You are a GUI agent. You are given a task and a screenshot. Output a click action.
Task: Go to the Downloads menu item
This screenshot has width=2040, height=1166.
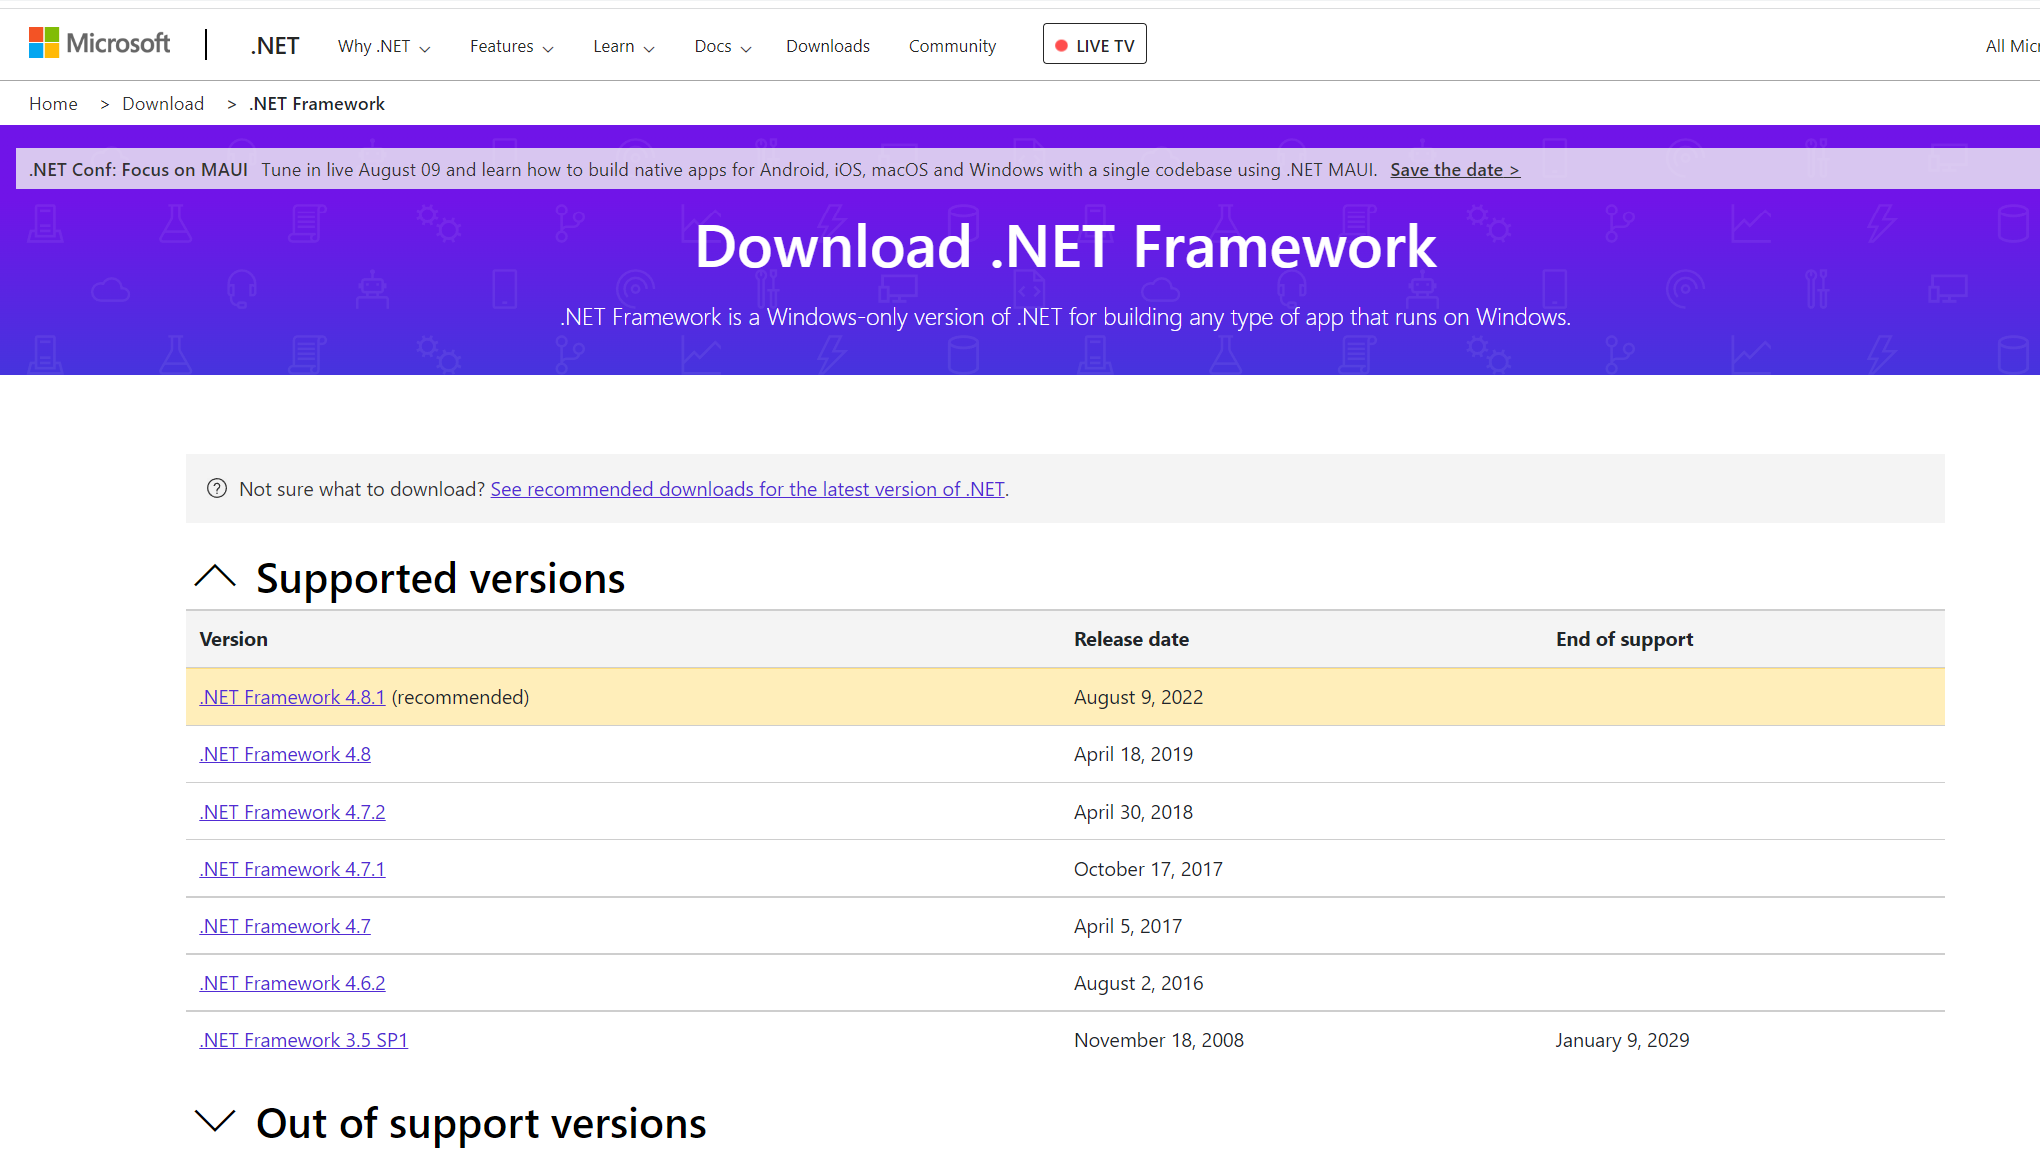[x=827, y=46]
